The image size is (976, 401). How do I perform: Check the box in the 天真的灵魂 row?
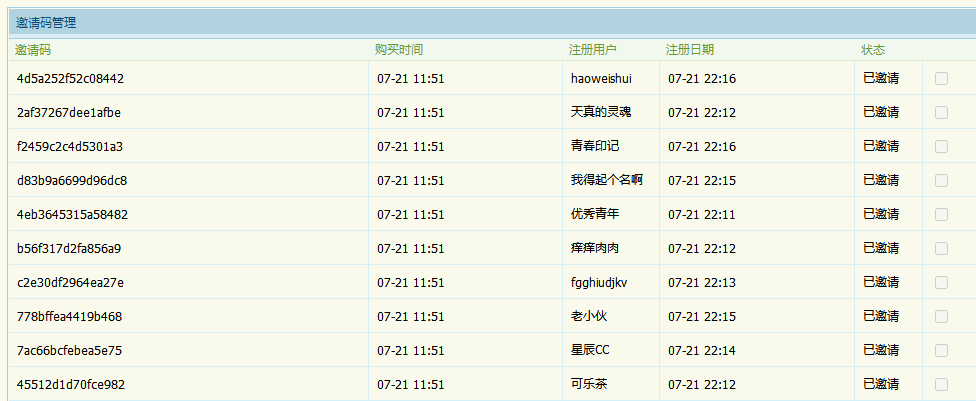point(941,112)
